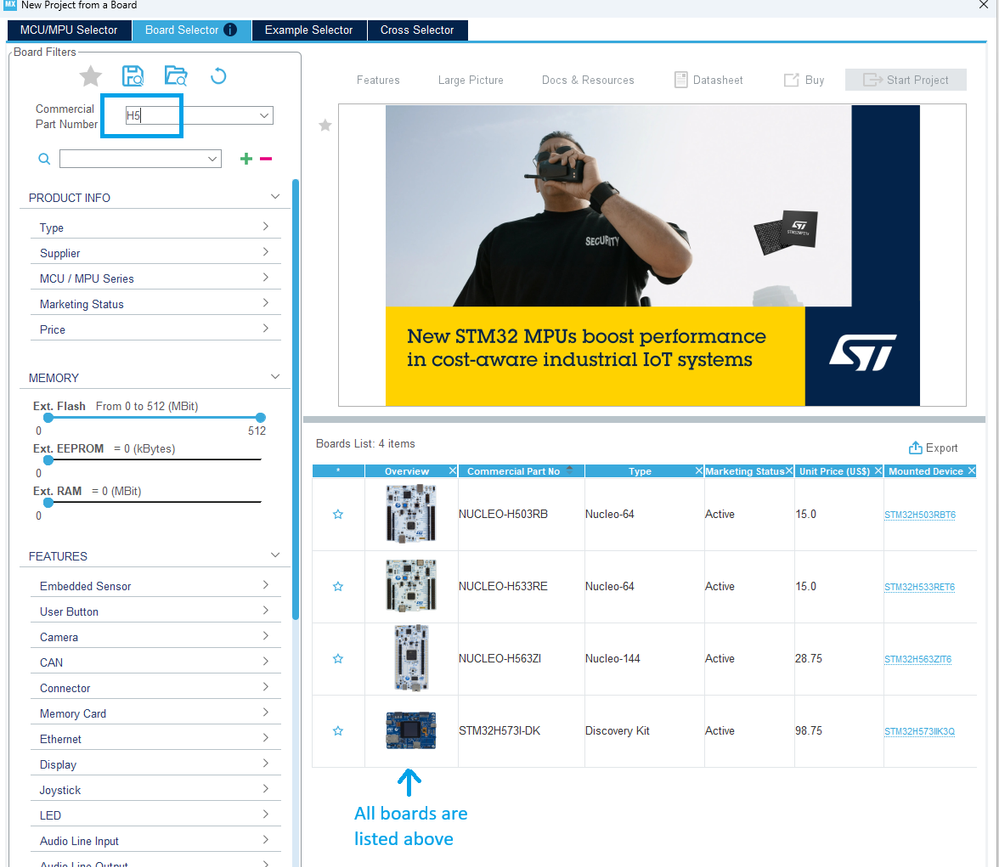Close the Marketing Status column

coord(789,471)
